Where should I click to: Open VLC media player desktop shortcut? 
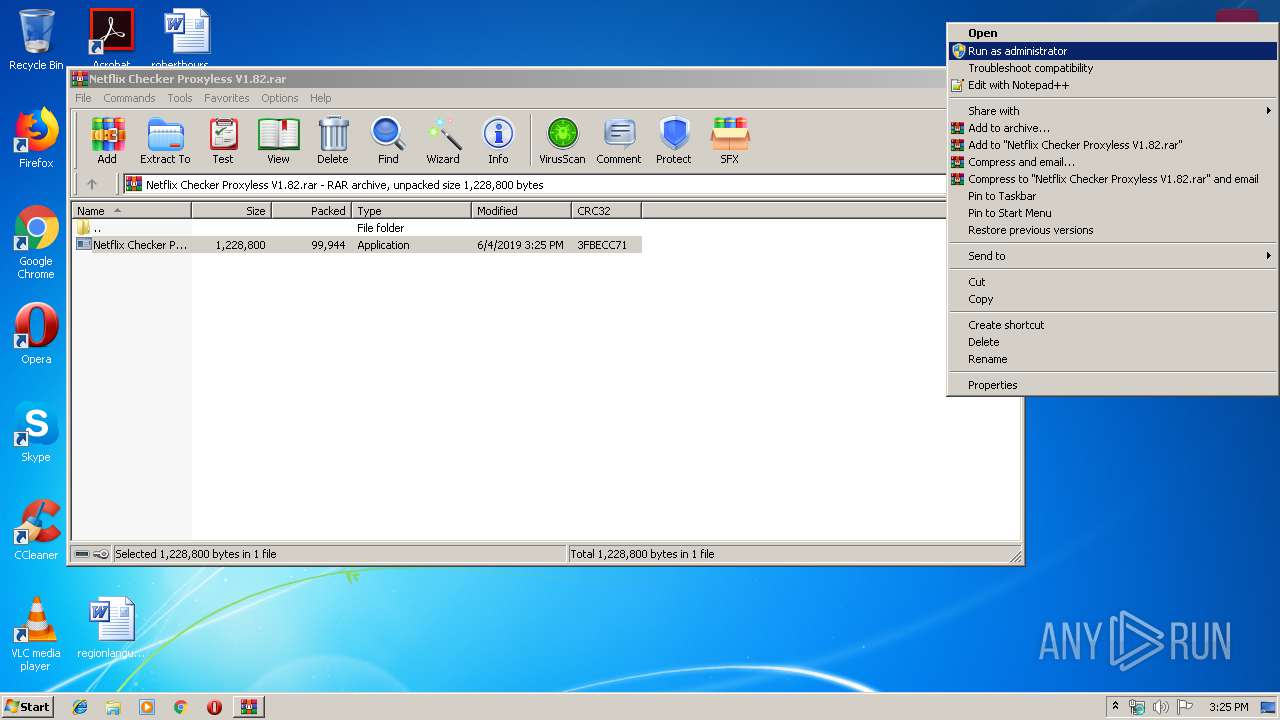36,634
